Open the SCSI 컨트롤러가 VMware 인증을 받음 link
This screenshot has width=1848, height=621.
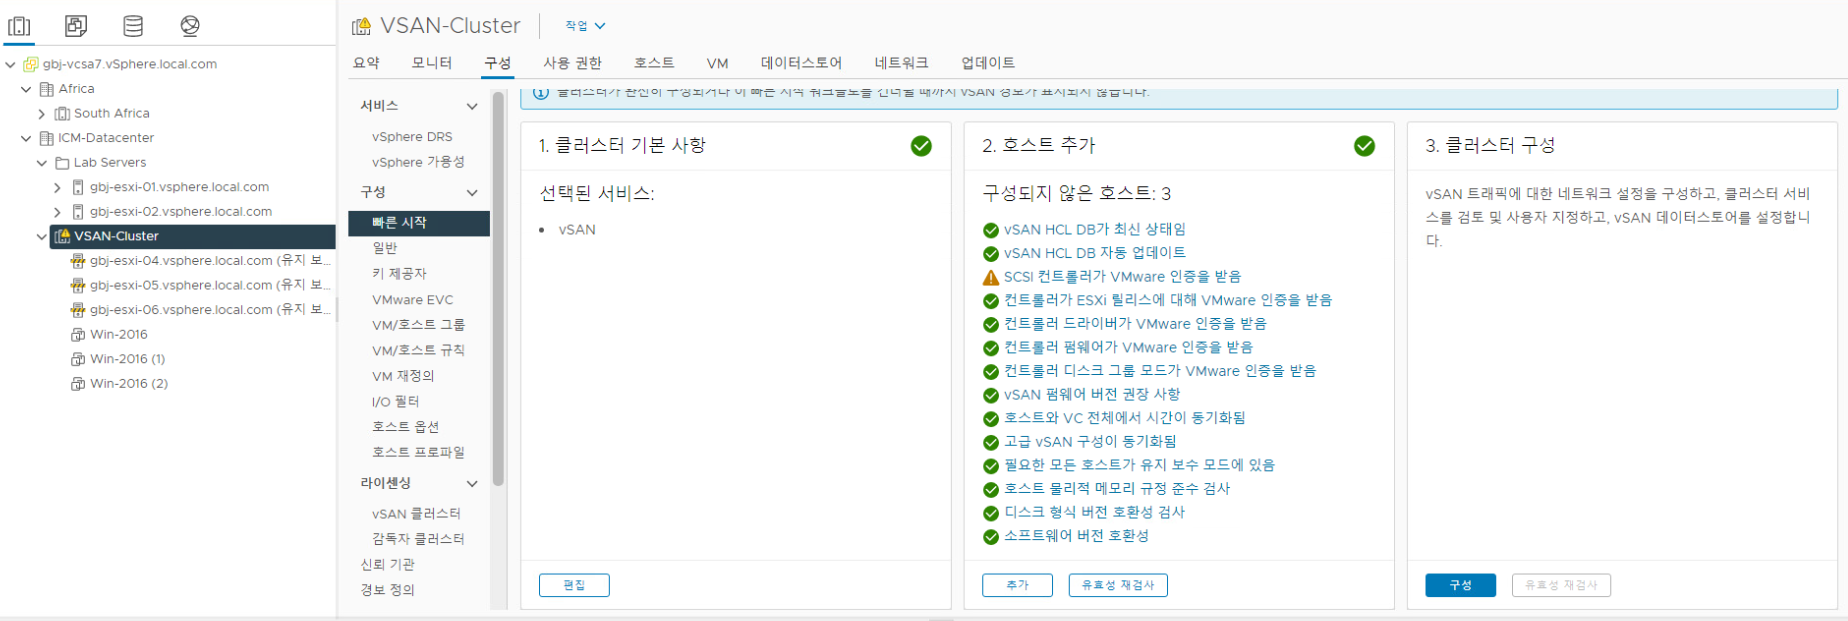pyautogui.click(x=1122, y=277)
